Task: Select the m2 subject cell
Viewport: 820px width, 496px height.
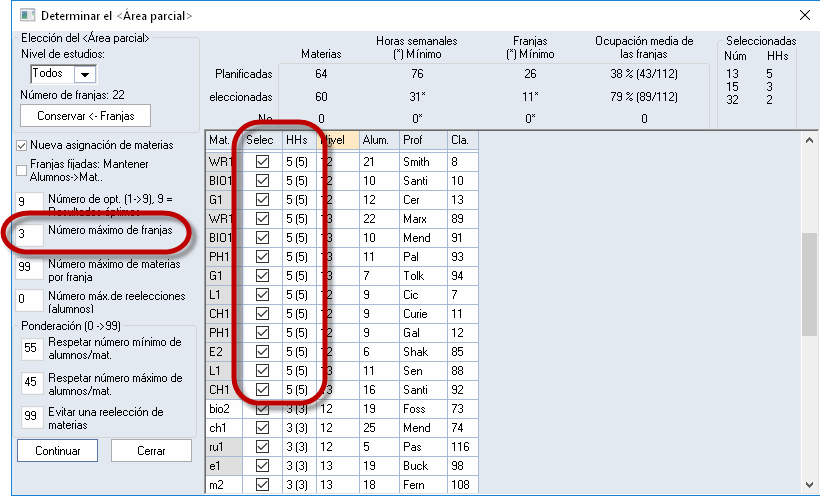Action: pos(224,485)
